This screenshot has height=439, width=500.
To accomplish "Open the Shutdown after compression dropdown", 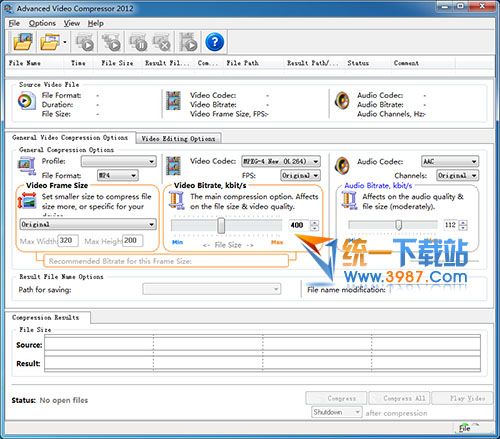I will pos(337,412).
